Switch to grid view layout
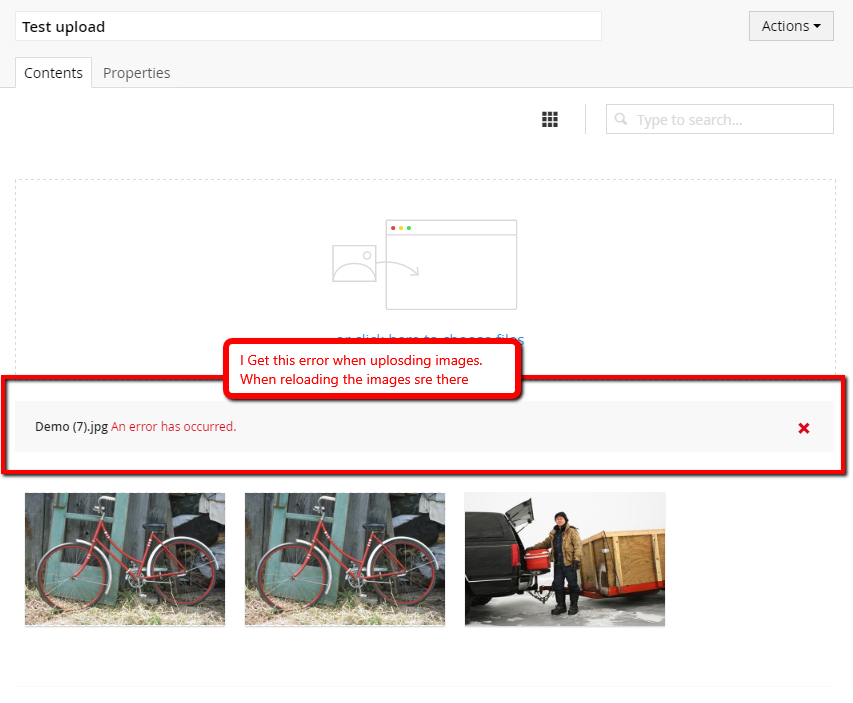 coord(549,120)
